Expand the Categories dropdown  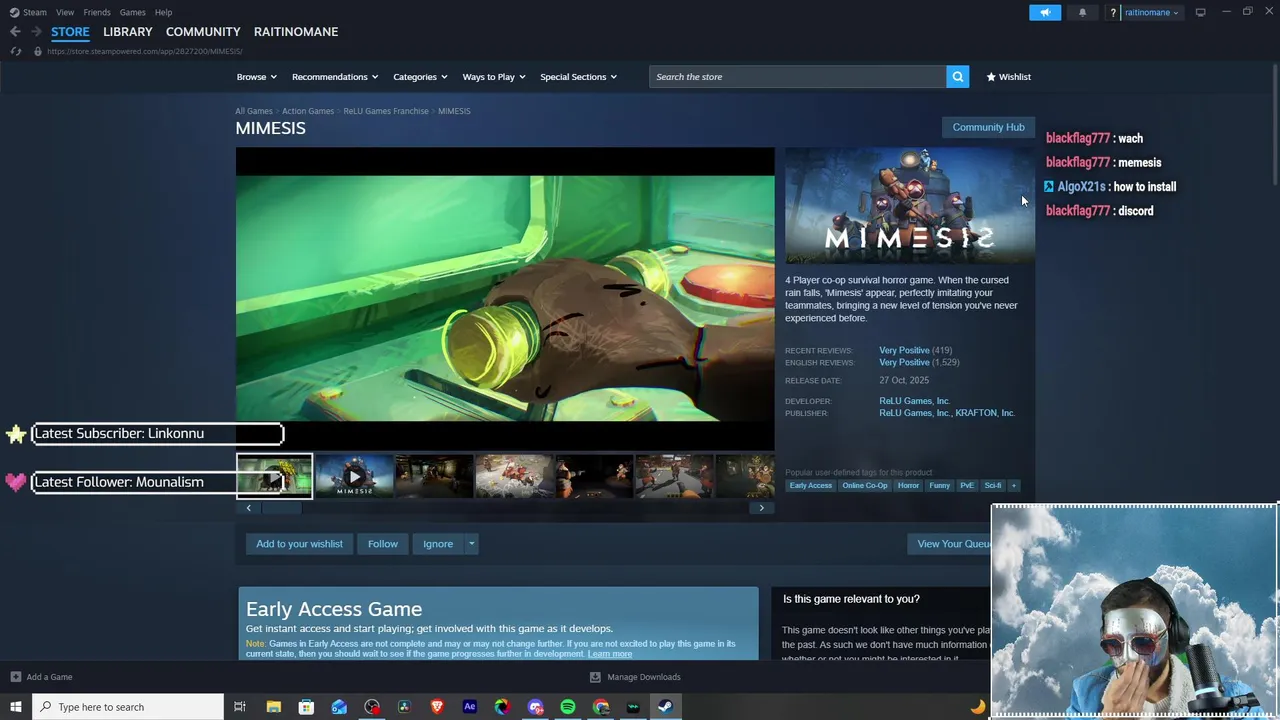pos(420,77)
